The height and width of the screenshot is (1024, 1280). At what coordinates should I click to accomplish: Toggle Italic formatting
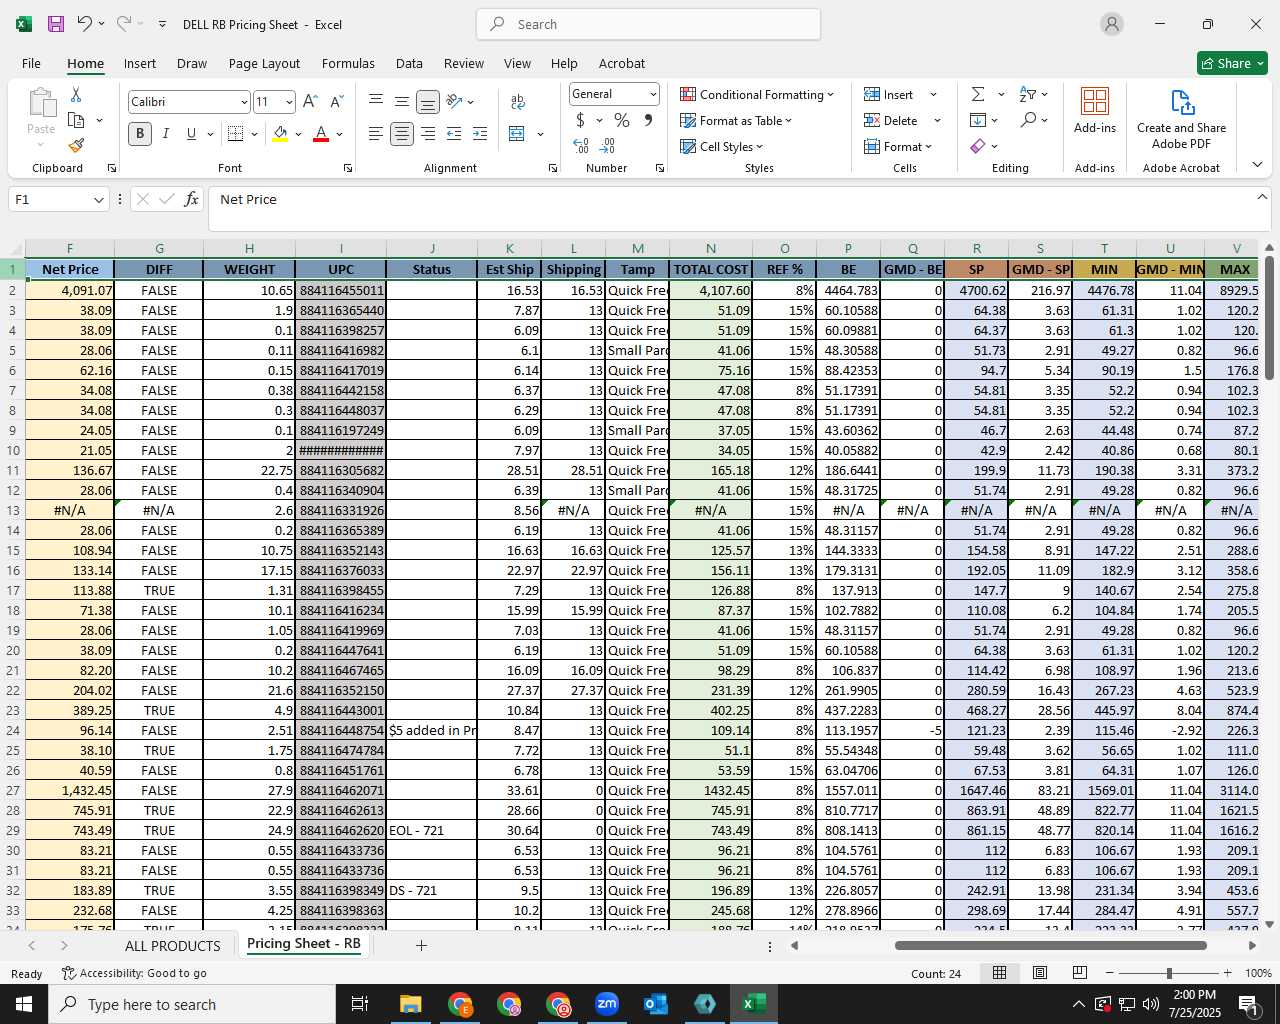[x=165, y=134]
